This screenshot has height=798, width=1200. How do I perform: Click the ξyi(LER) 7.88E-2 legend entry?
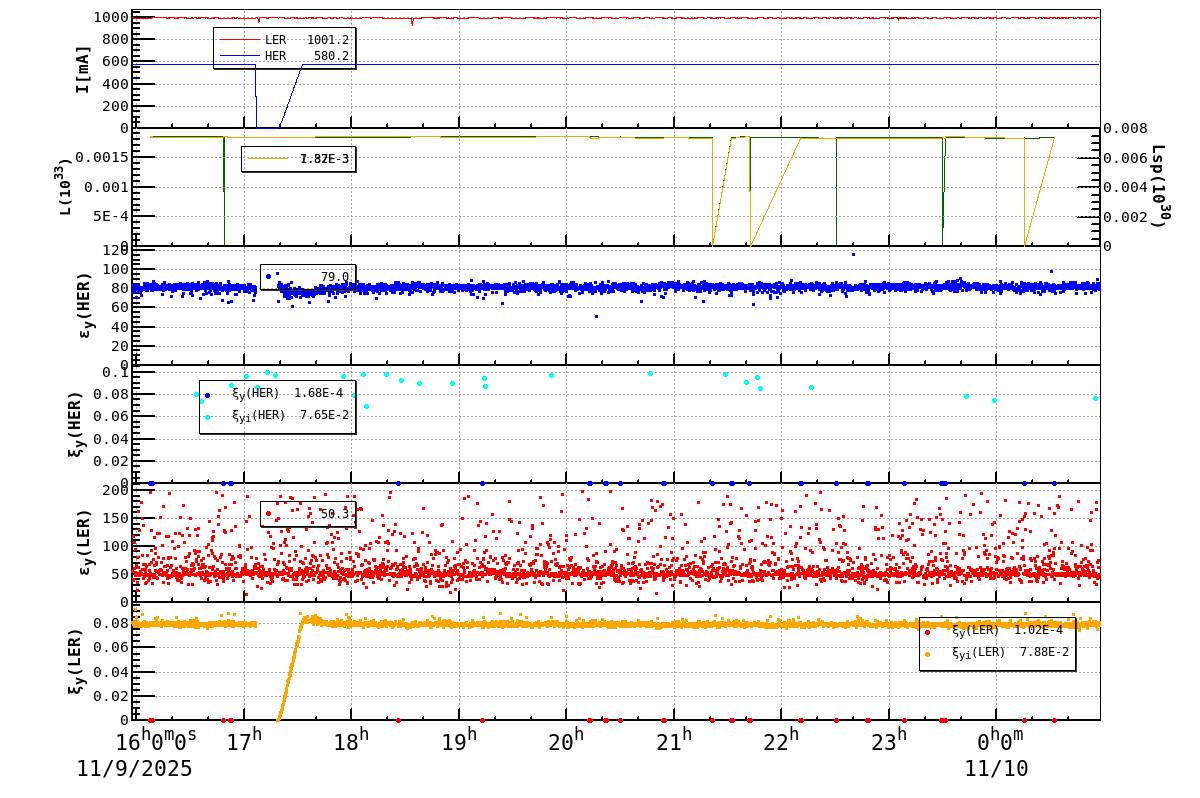pos(996,652)
